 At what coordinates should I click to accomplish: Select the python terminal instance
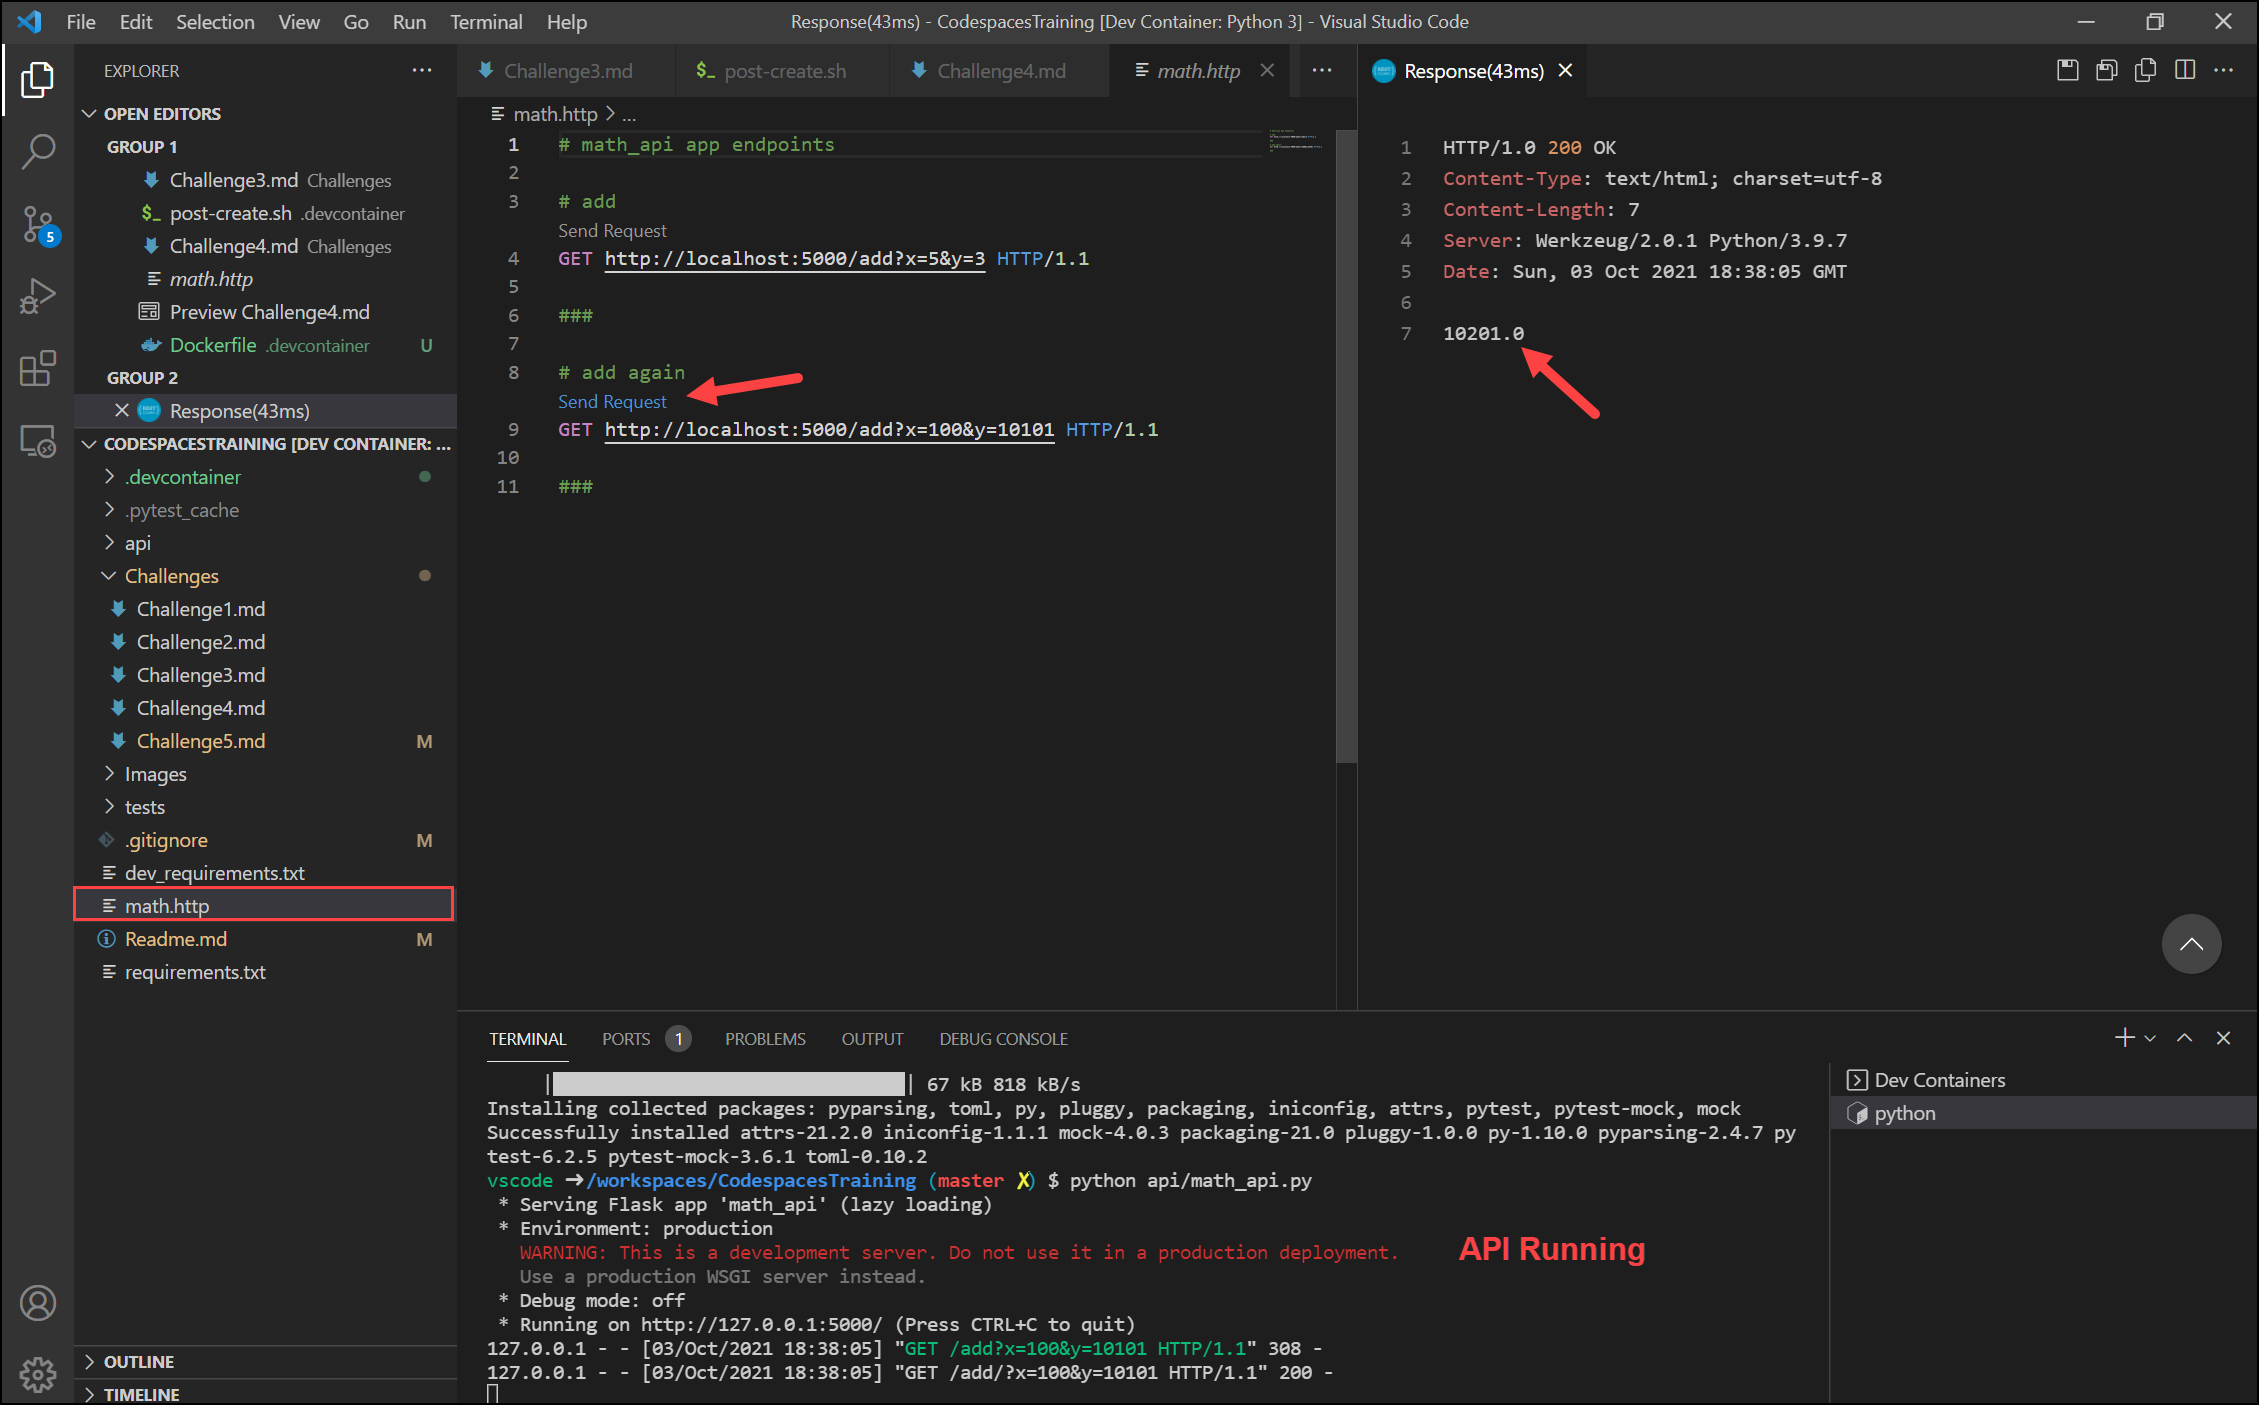coord(2043,1113)
